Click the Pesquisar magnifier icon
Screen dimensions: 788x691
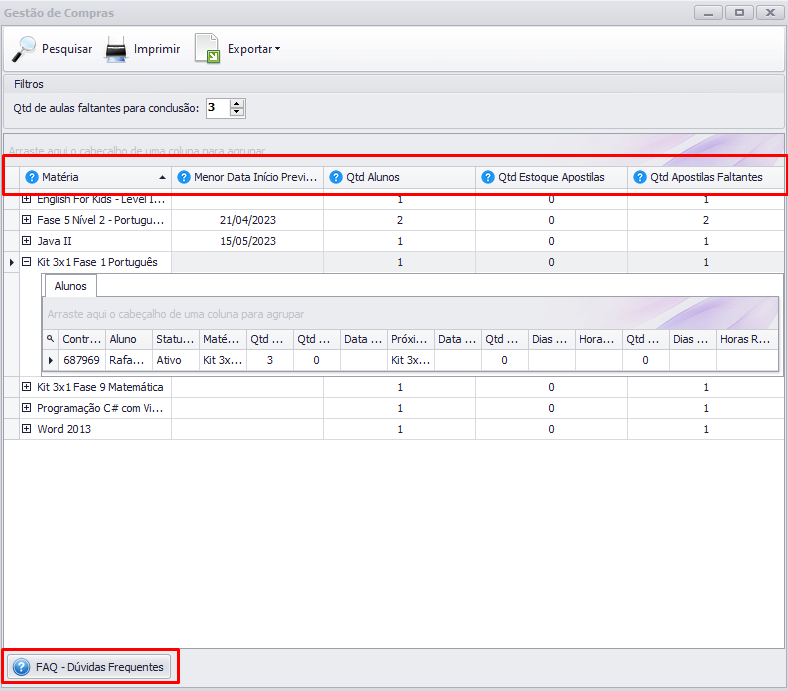(x=24, y=48)
